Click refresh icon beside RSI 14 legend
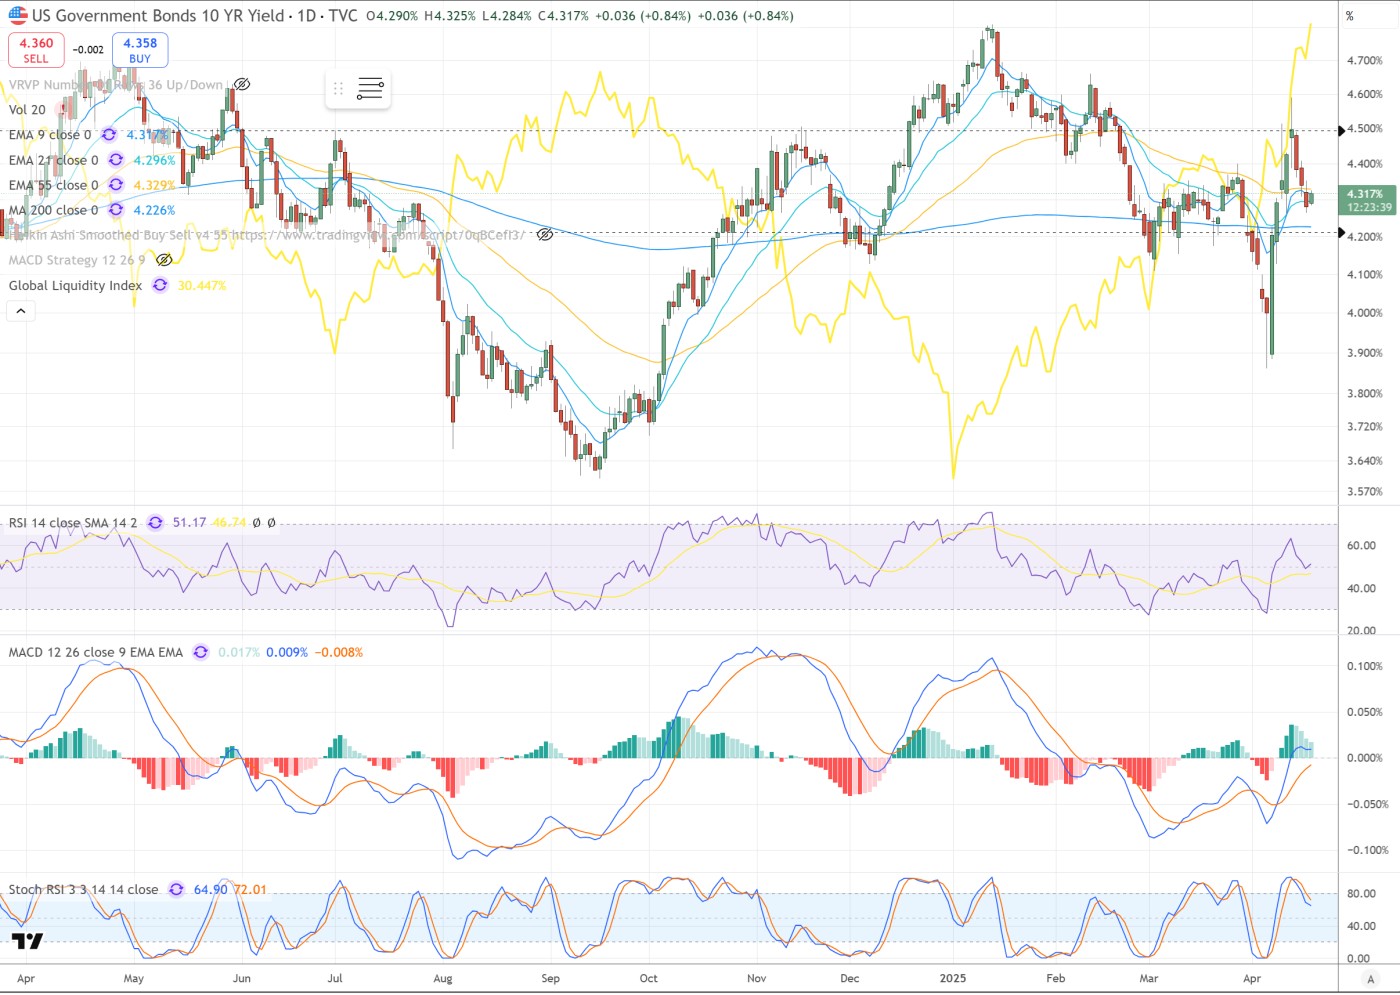Image resolution: width=1400 pixels, height=995 pixels. pos(155,522)
